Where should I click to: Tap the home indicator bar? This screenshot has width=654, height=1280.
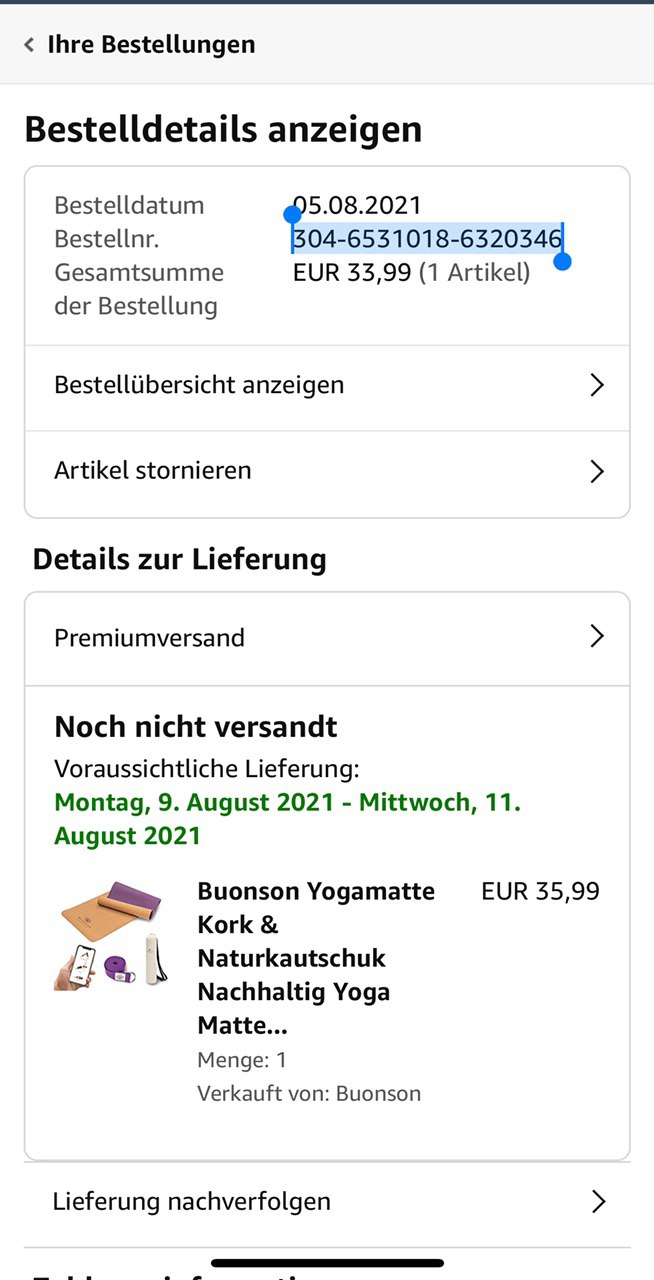click(x=327, y=1263)
